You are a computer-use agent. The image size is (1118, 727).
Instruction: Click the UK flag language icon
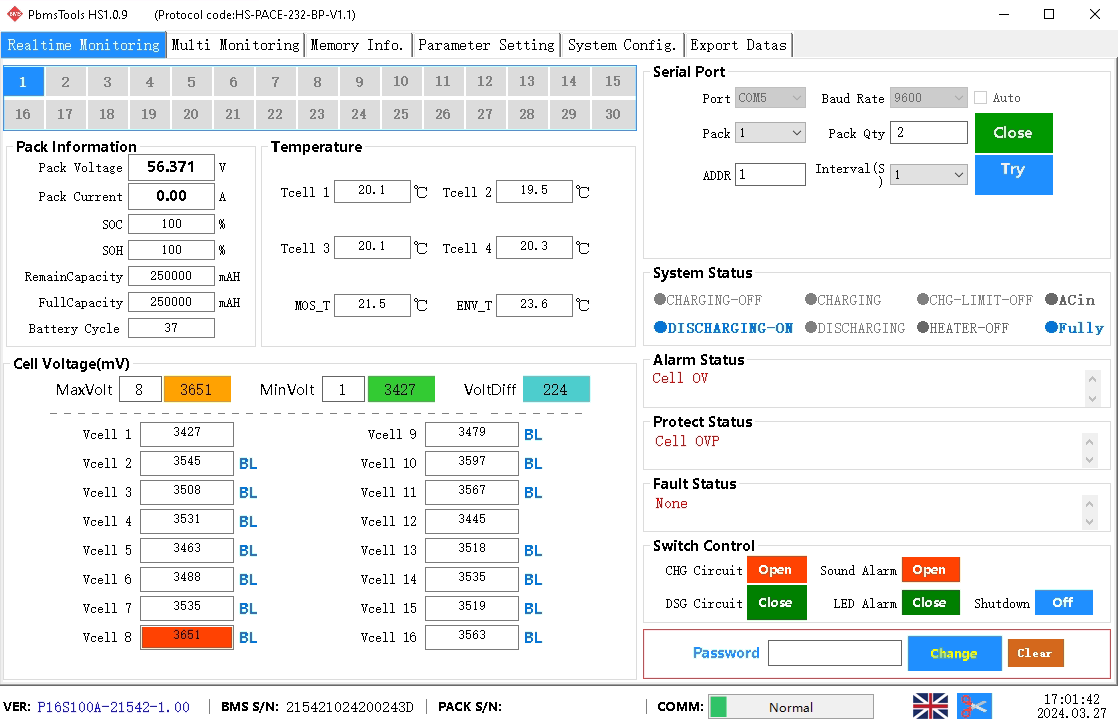coord(930,706)
